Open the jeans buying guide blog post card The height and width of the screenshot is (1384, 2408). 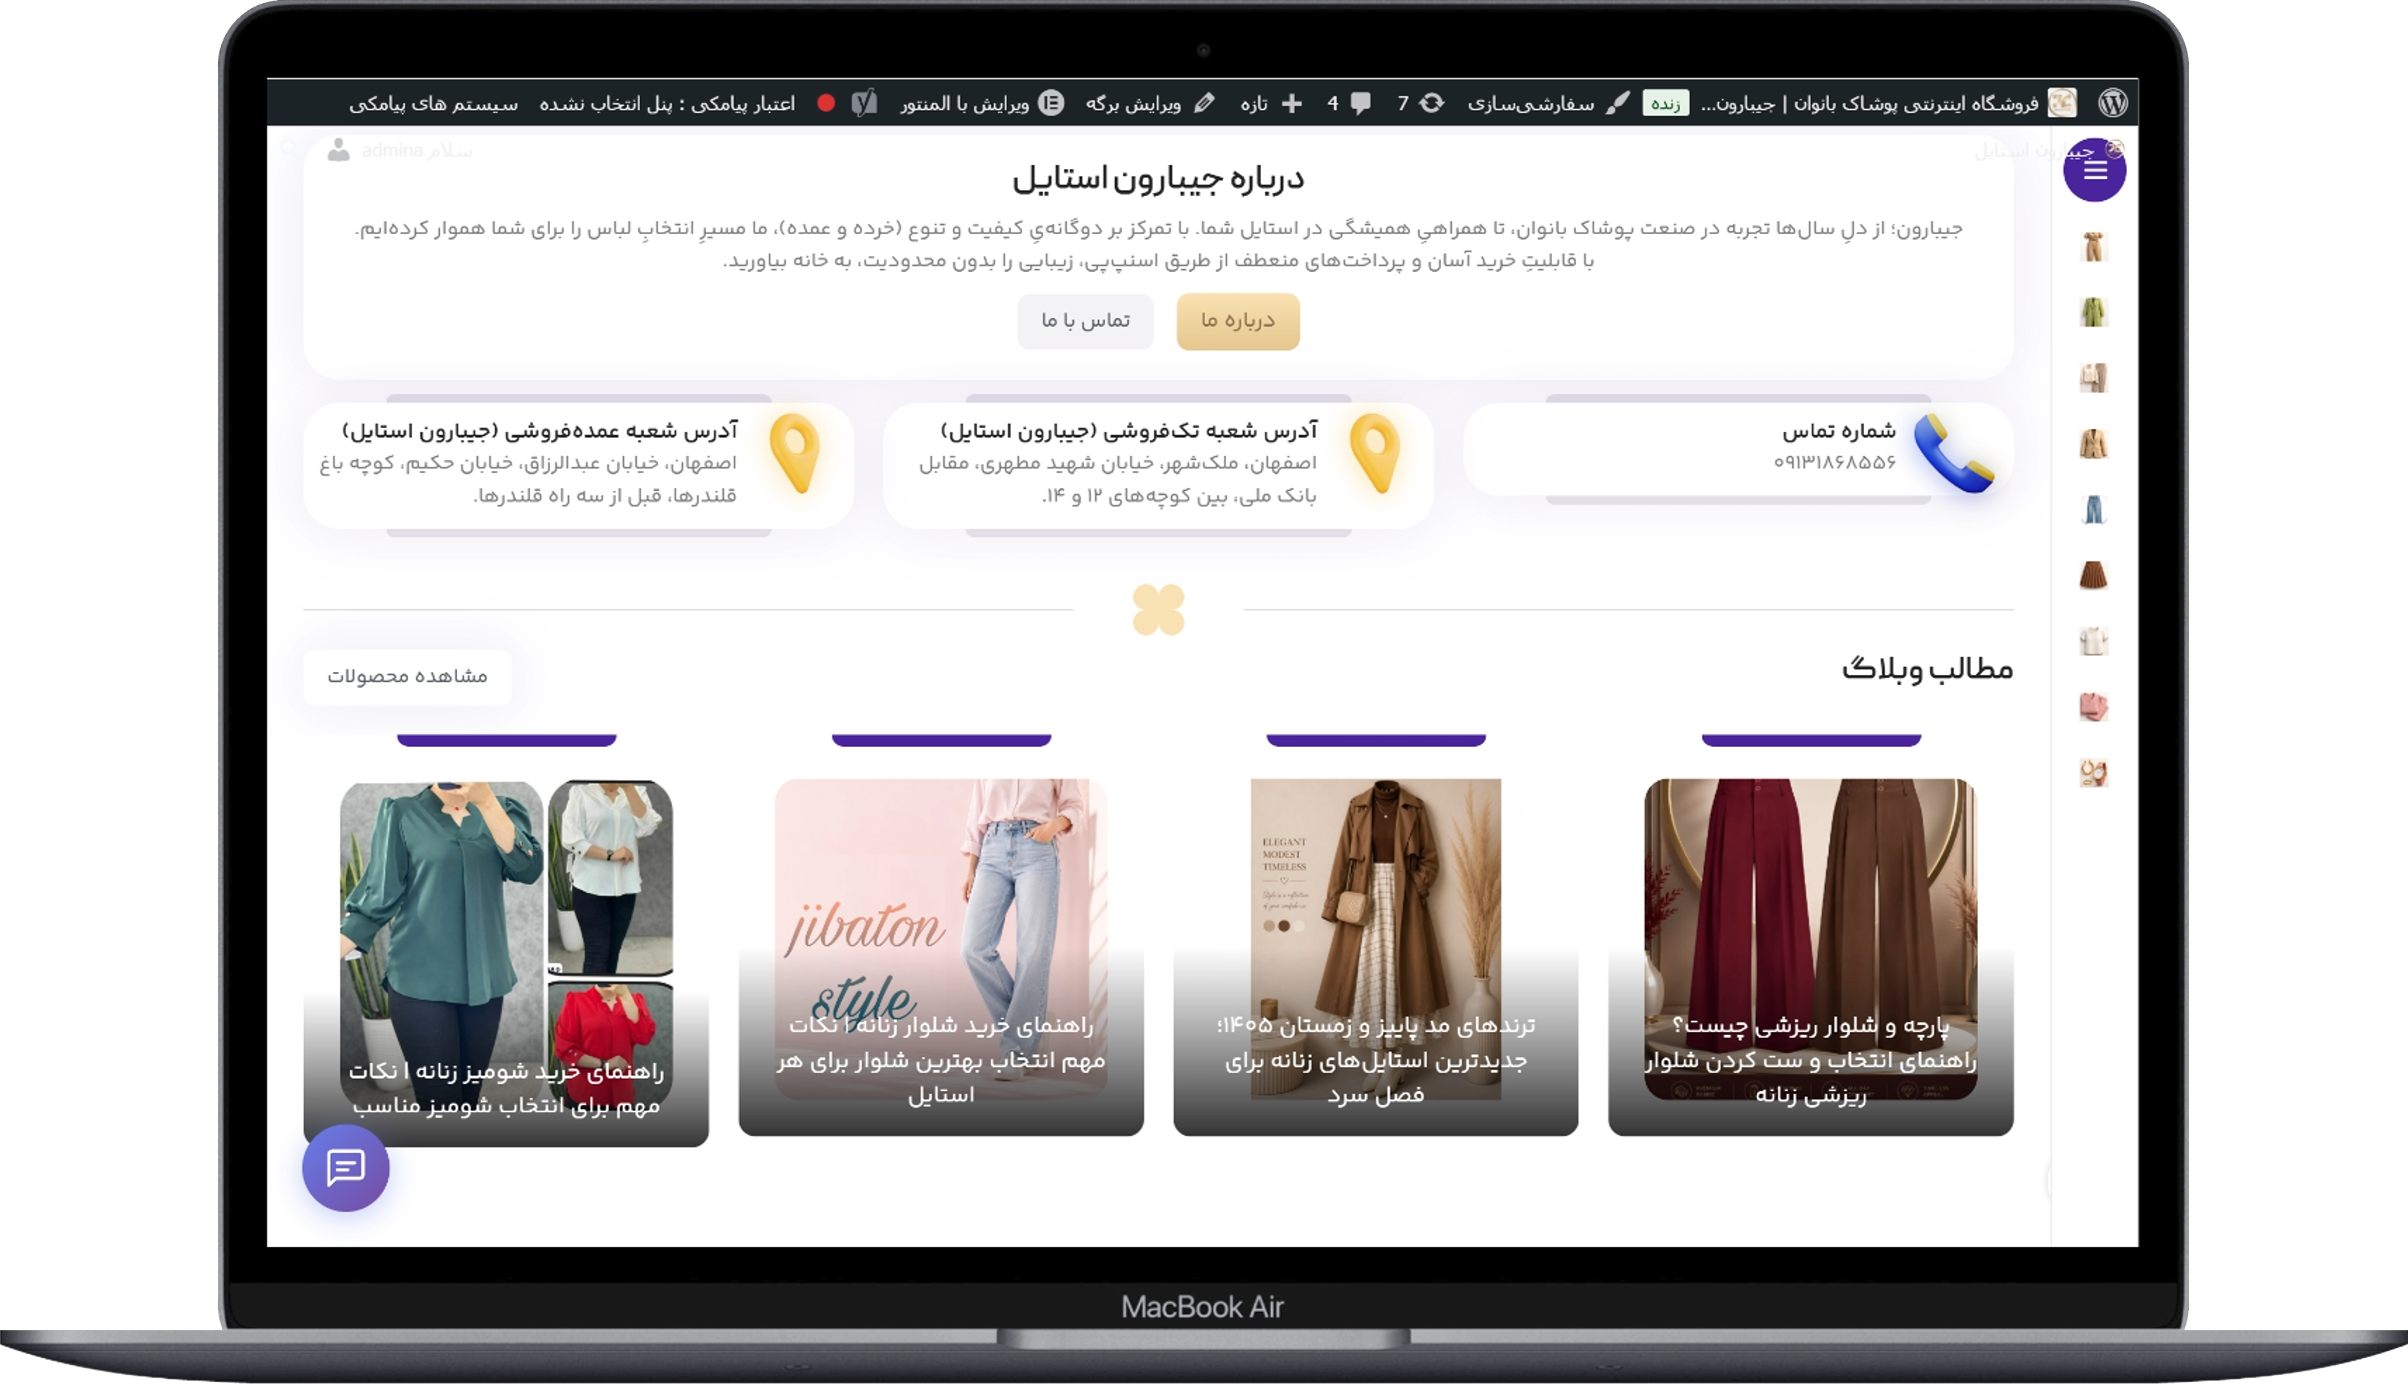[941, 956]
